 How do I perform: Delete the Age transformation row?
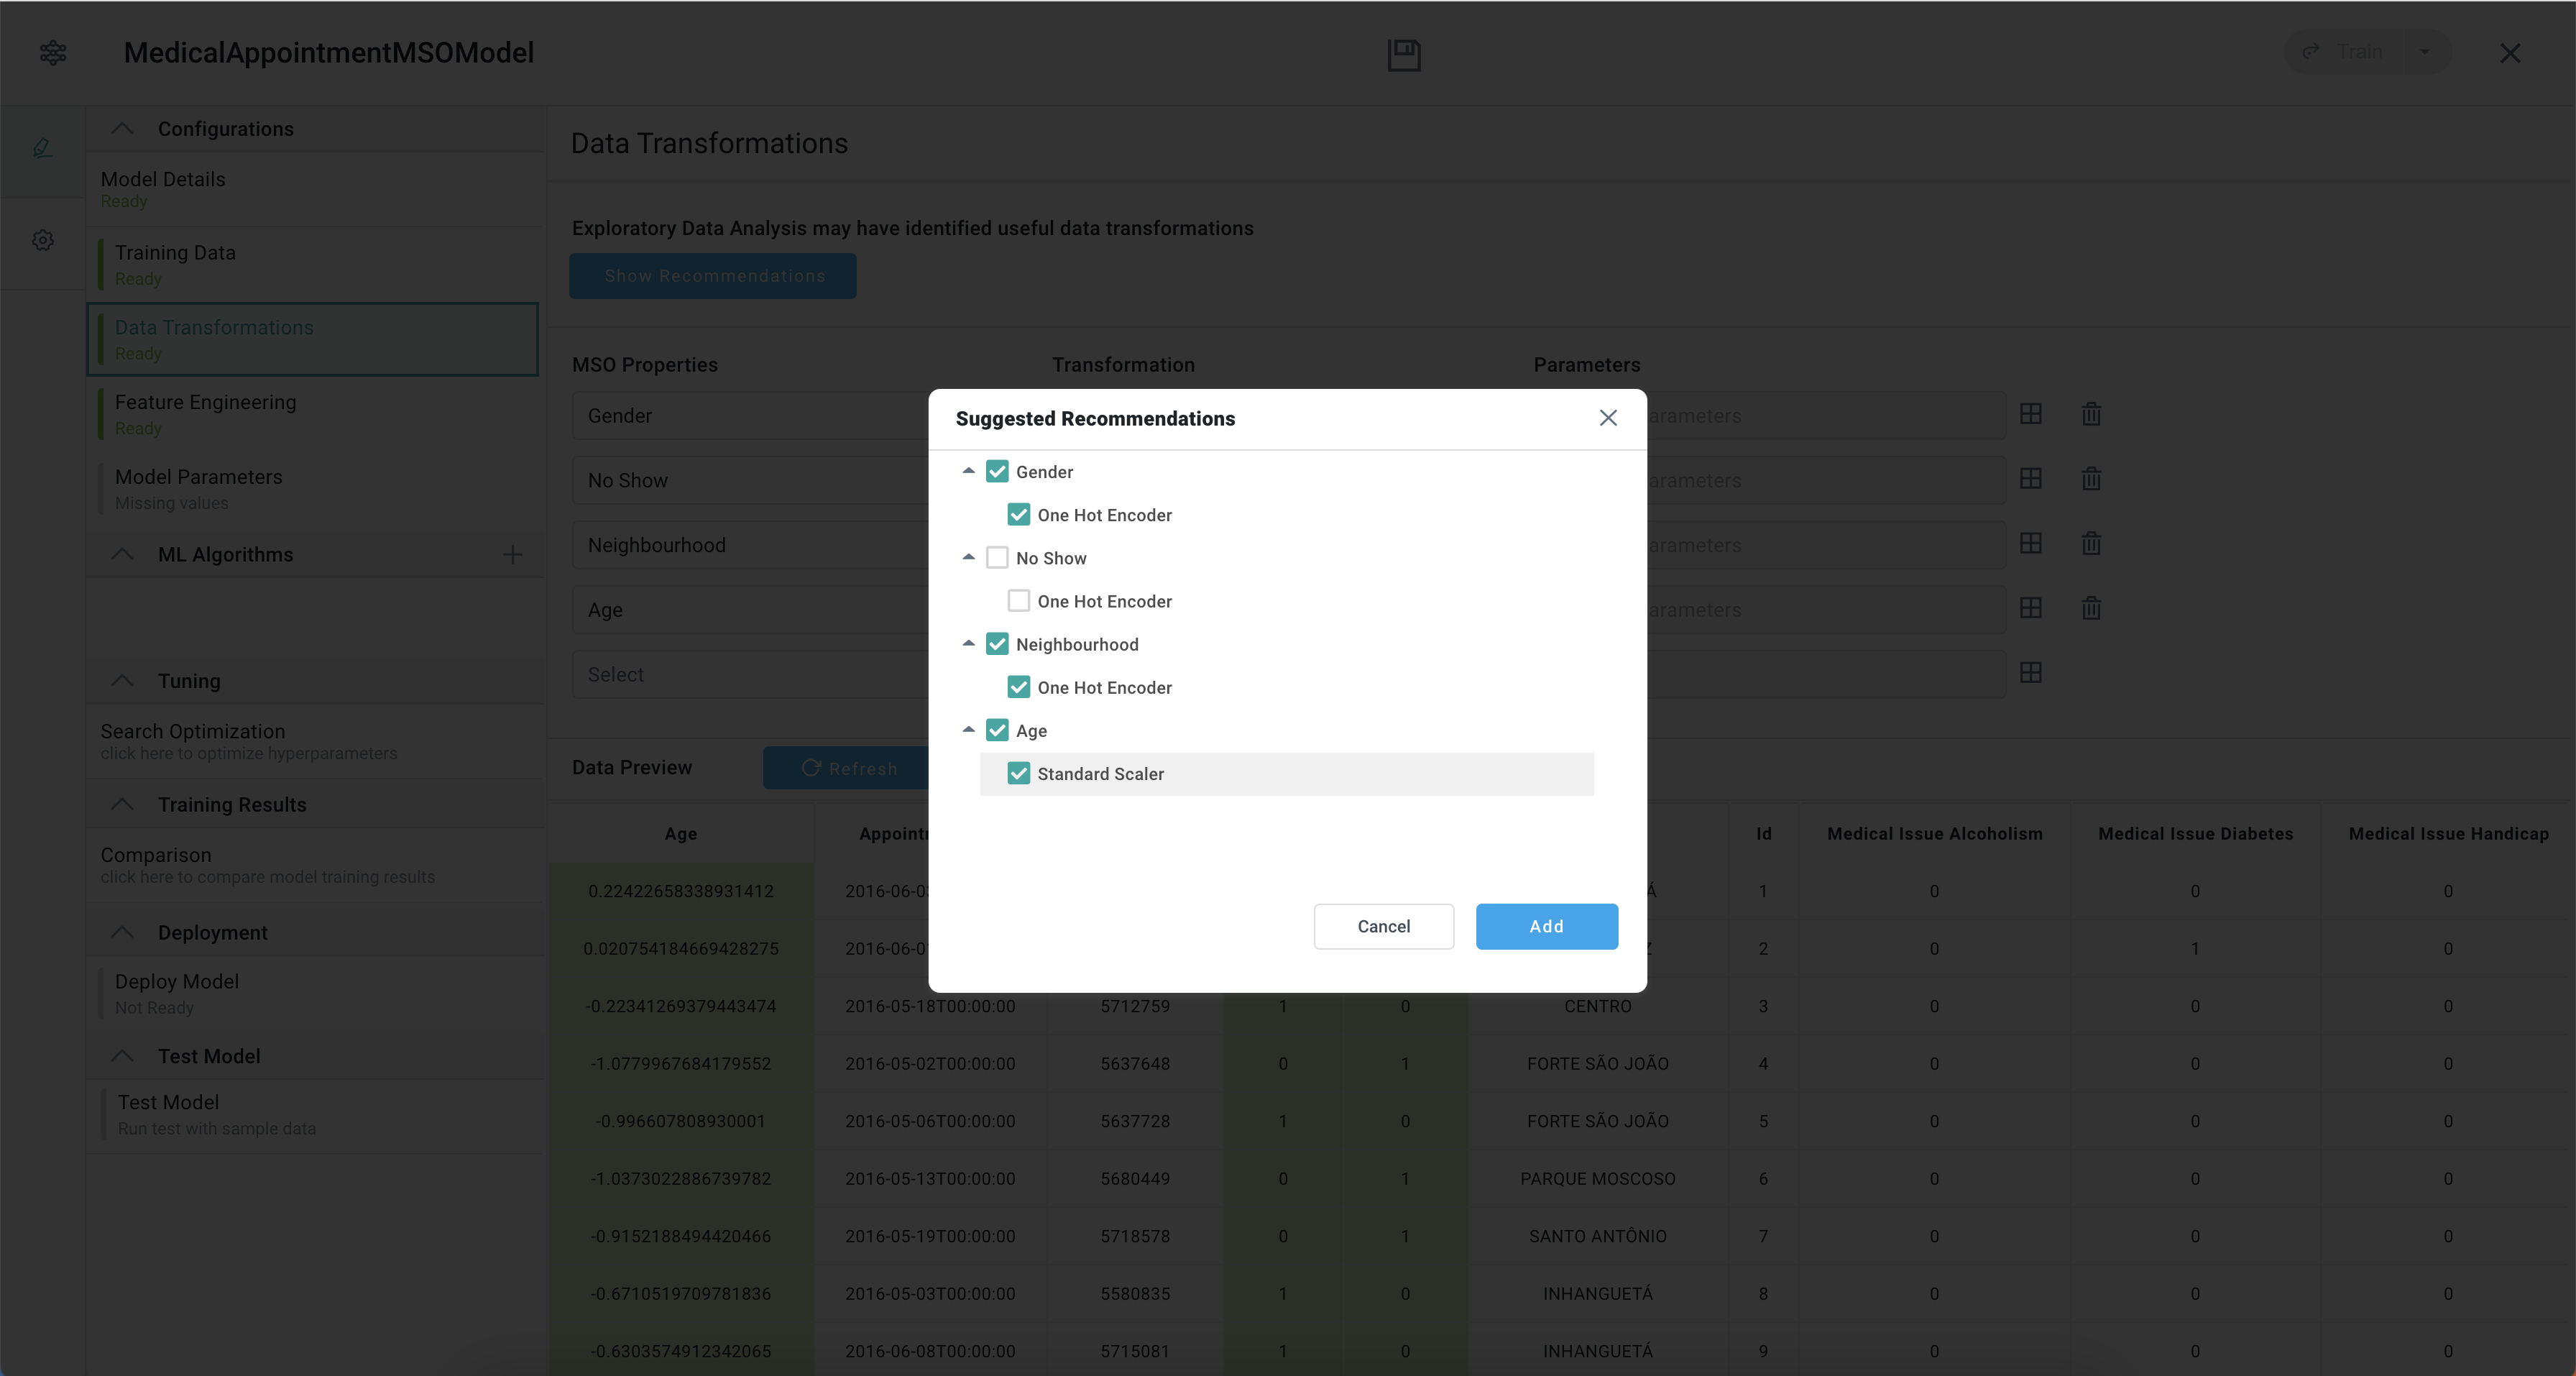[2091, 608]
